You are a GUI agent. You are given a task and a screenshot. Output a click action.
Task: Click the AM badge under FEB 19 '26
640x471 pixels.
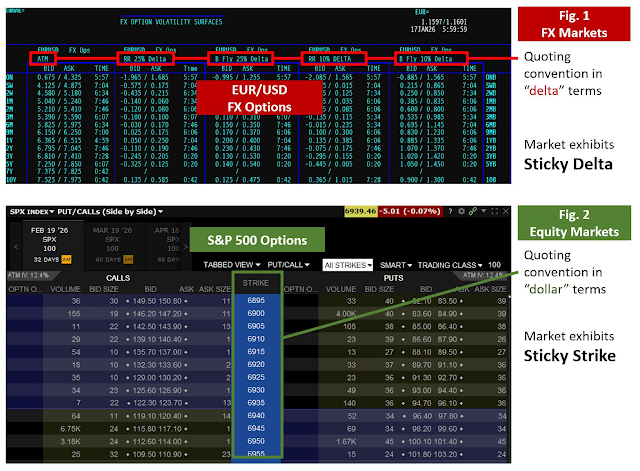click(x=66, y=260)
